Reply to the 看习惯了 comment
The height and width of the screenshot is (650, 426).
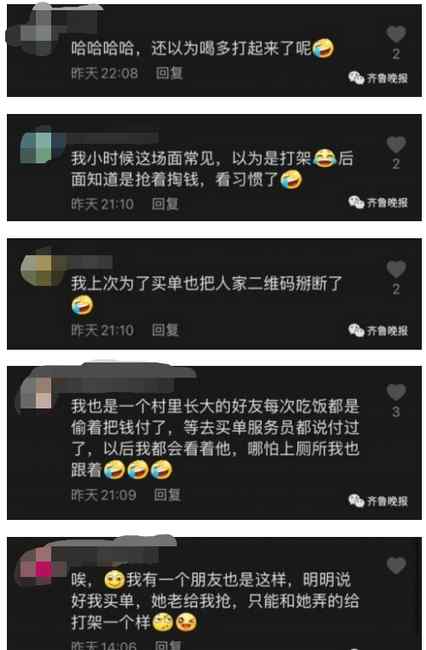[x=165, y=204]
